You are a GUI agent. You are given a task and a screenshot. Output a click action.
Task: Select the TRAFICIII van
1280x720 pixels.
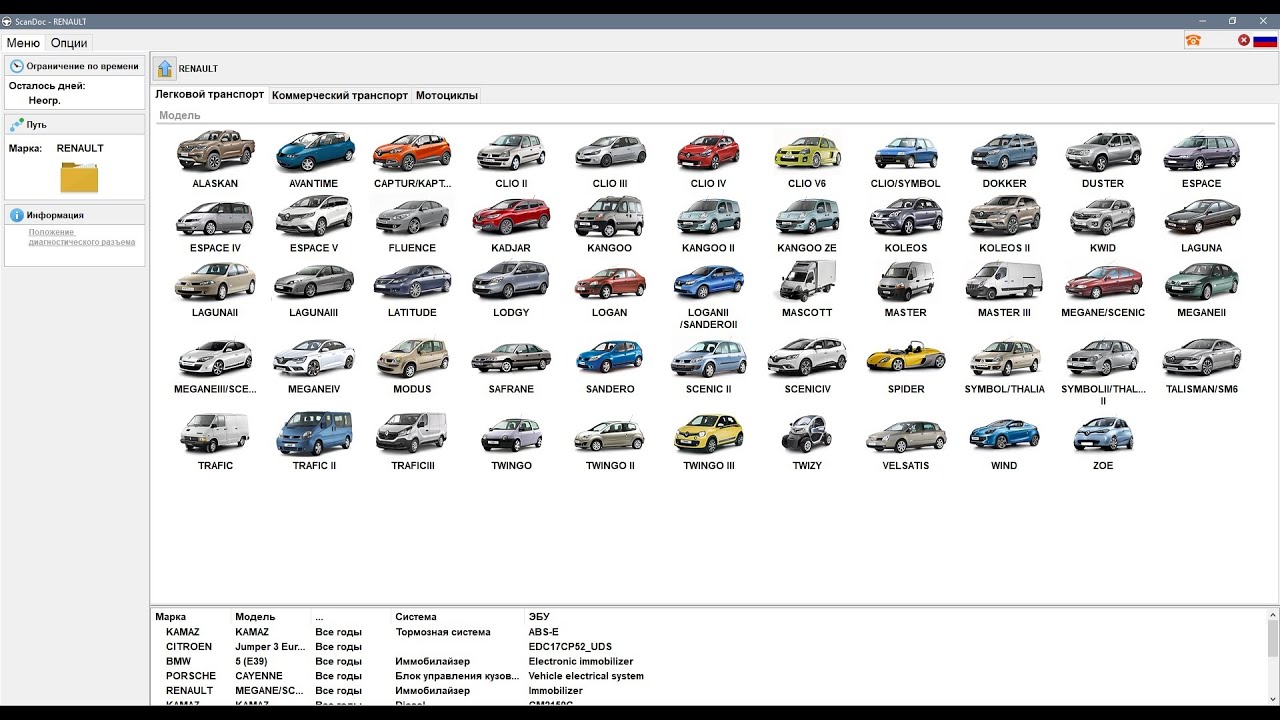412,432
